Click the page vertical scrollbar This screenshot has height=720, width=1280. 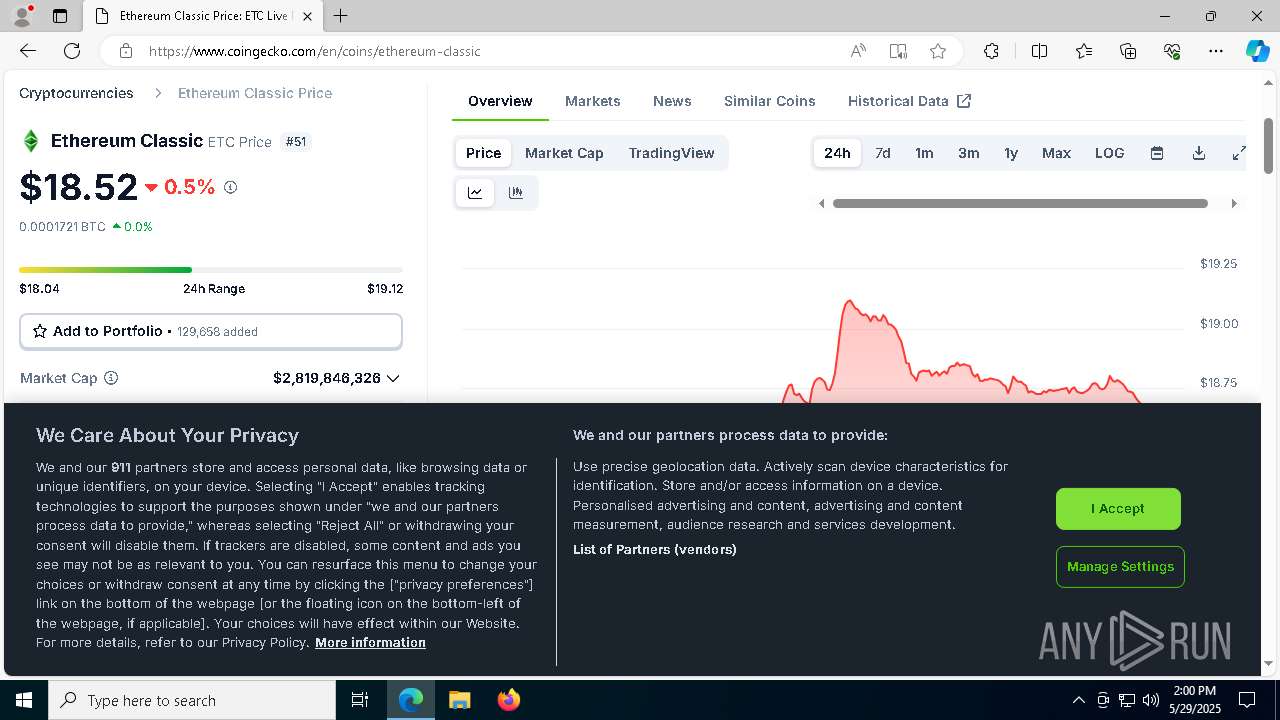(x=1269, y=145)
